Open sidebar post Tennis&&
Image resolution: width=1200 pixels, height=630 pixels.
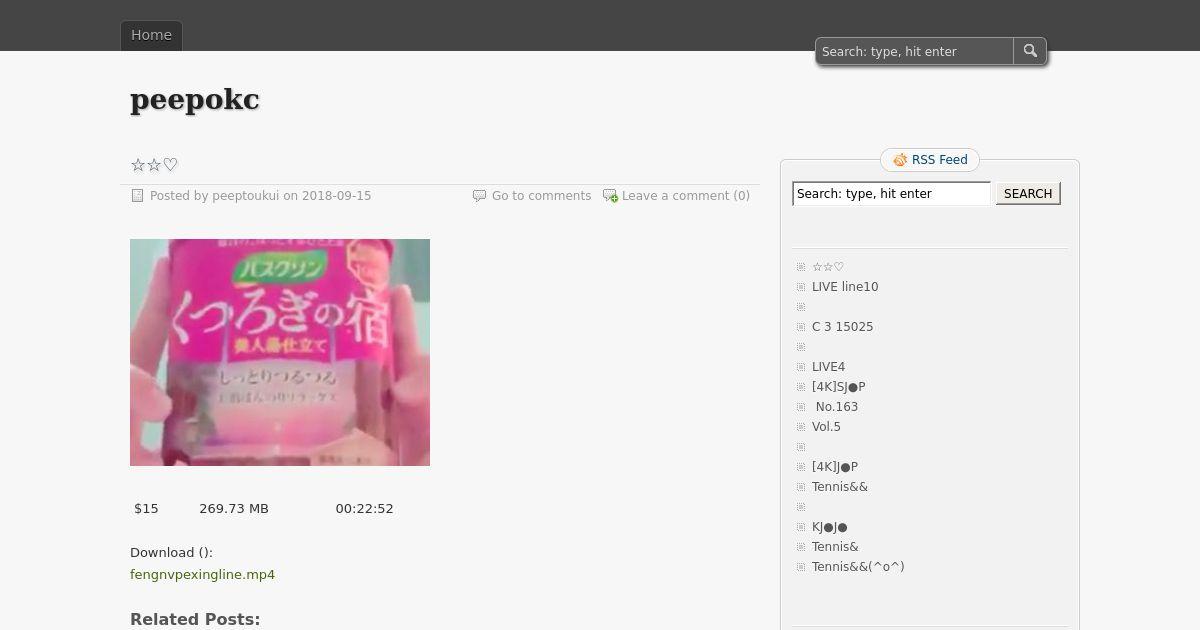point(840,487)
